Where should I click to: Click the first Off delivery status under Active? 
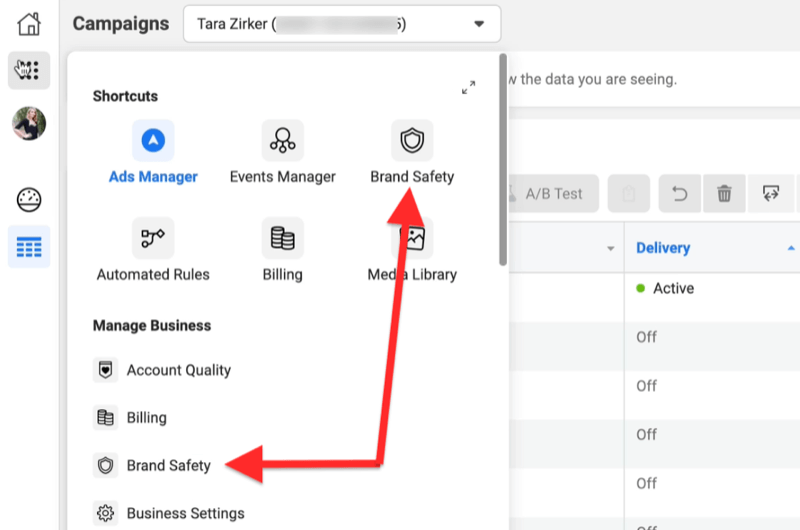(x=646, y=337)
